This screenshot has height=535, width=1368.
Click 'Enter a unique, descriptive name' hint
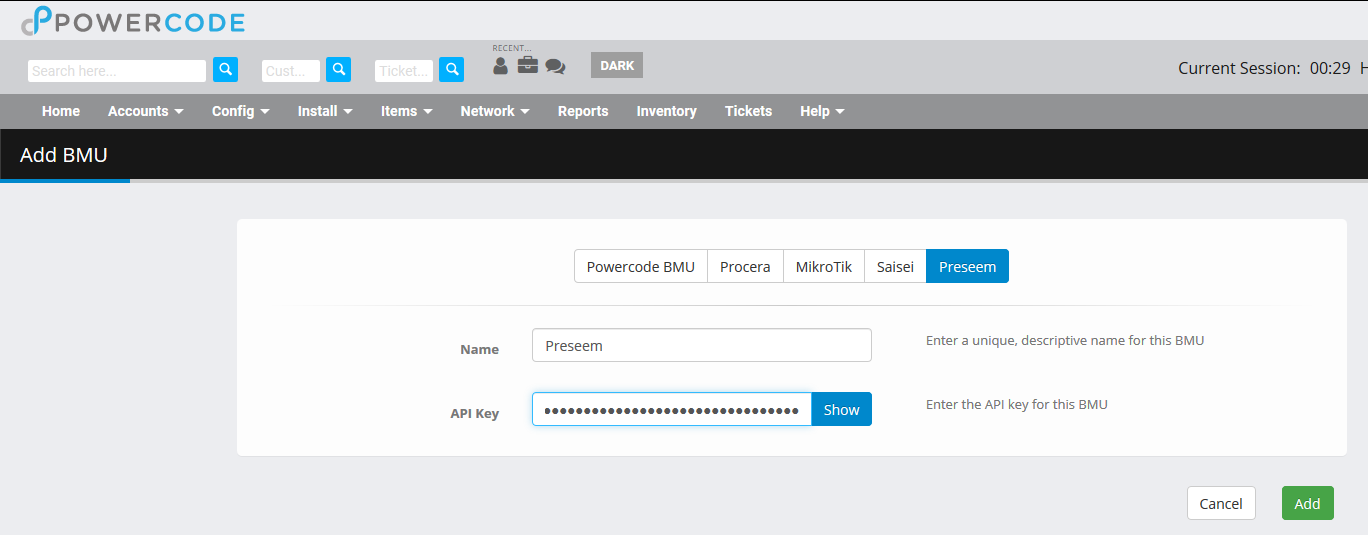[x=1065, y=340]
